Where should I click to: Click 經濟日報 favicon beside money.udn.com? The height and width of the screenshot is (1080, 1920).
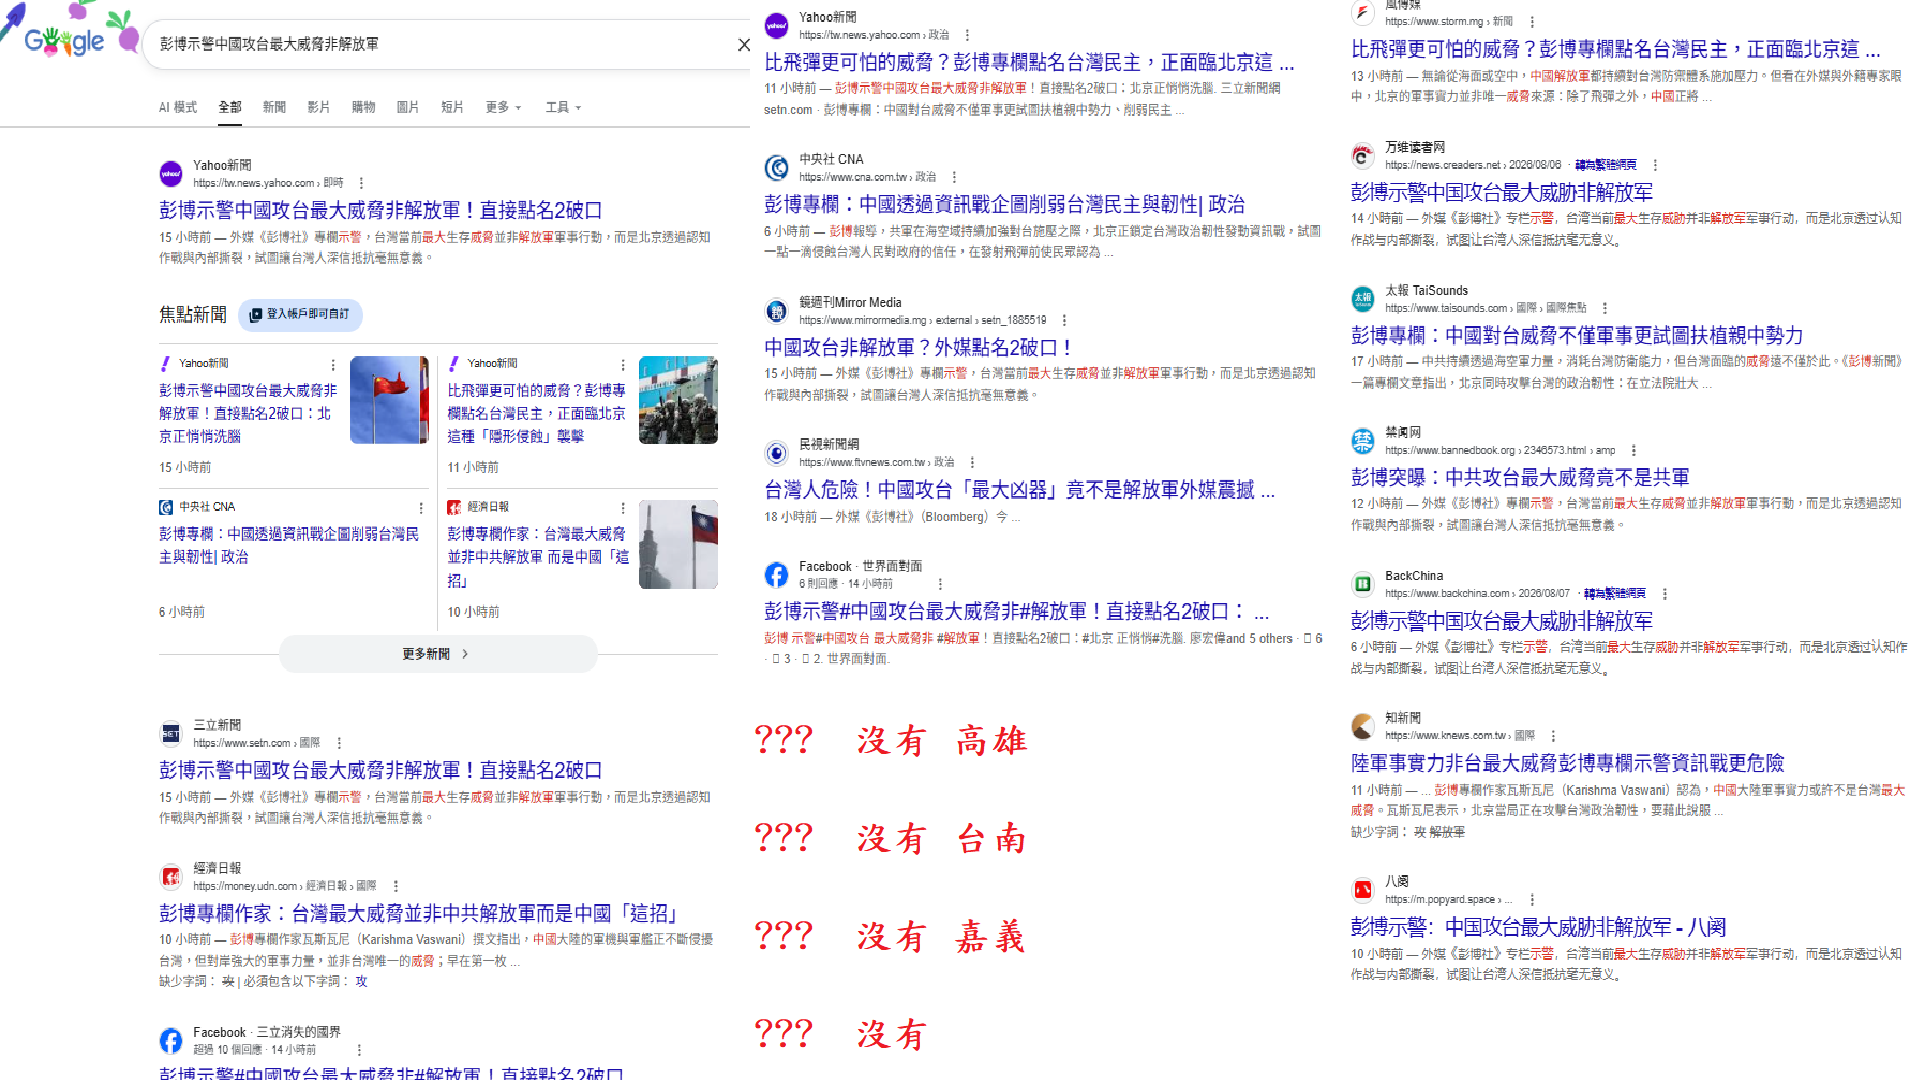(171, 877)
